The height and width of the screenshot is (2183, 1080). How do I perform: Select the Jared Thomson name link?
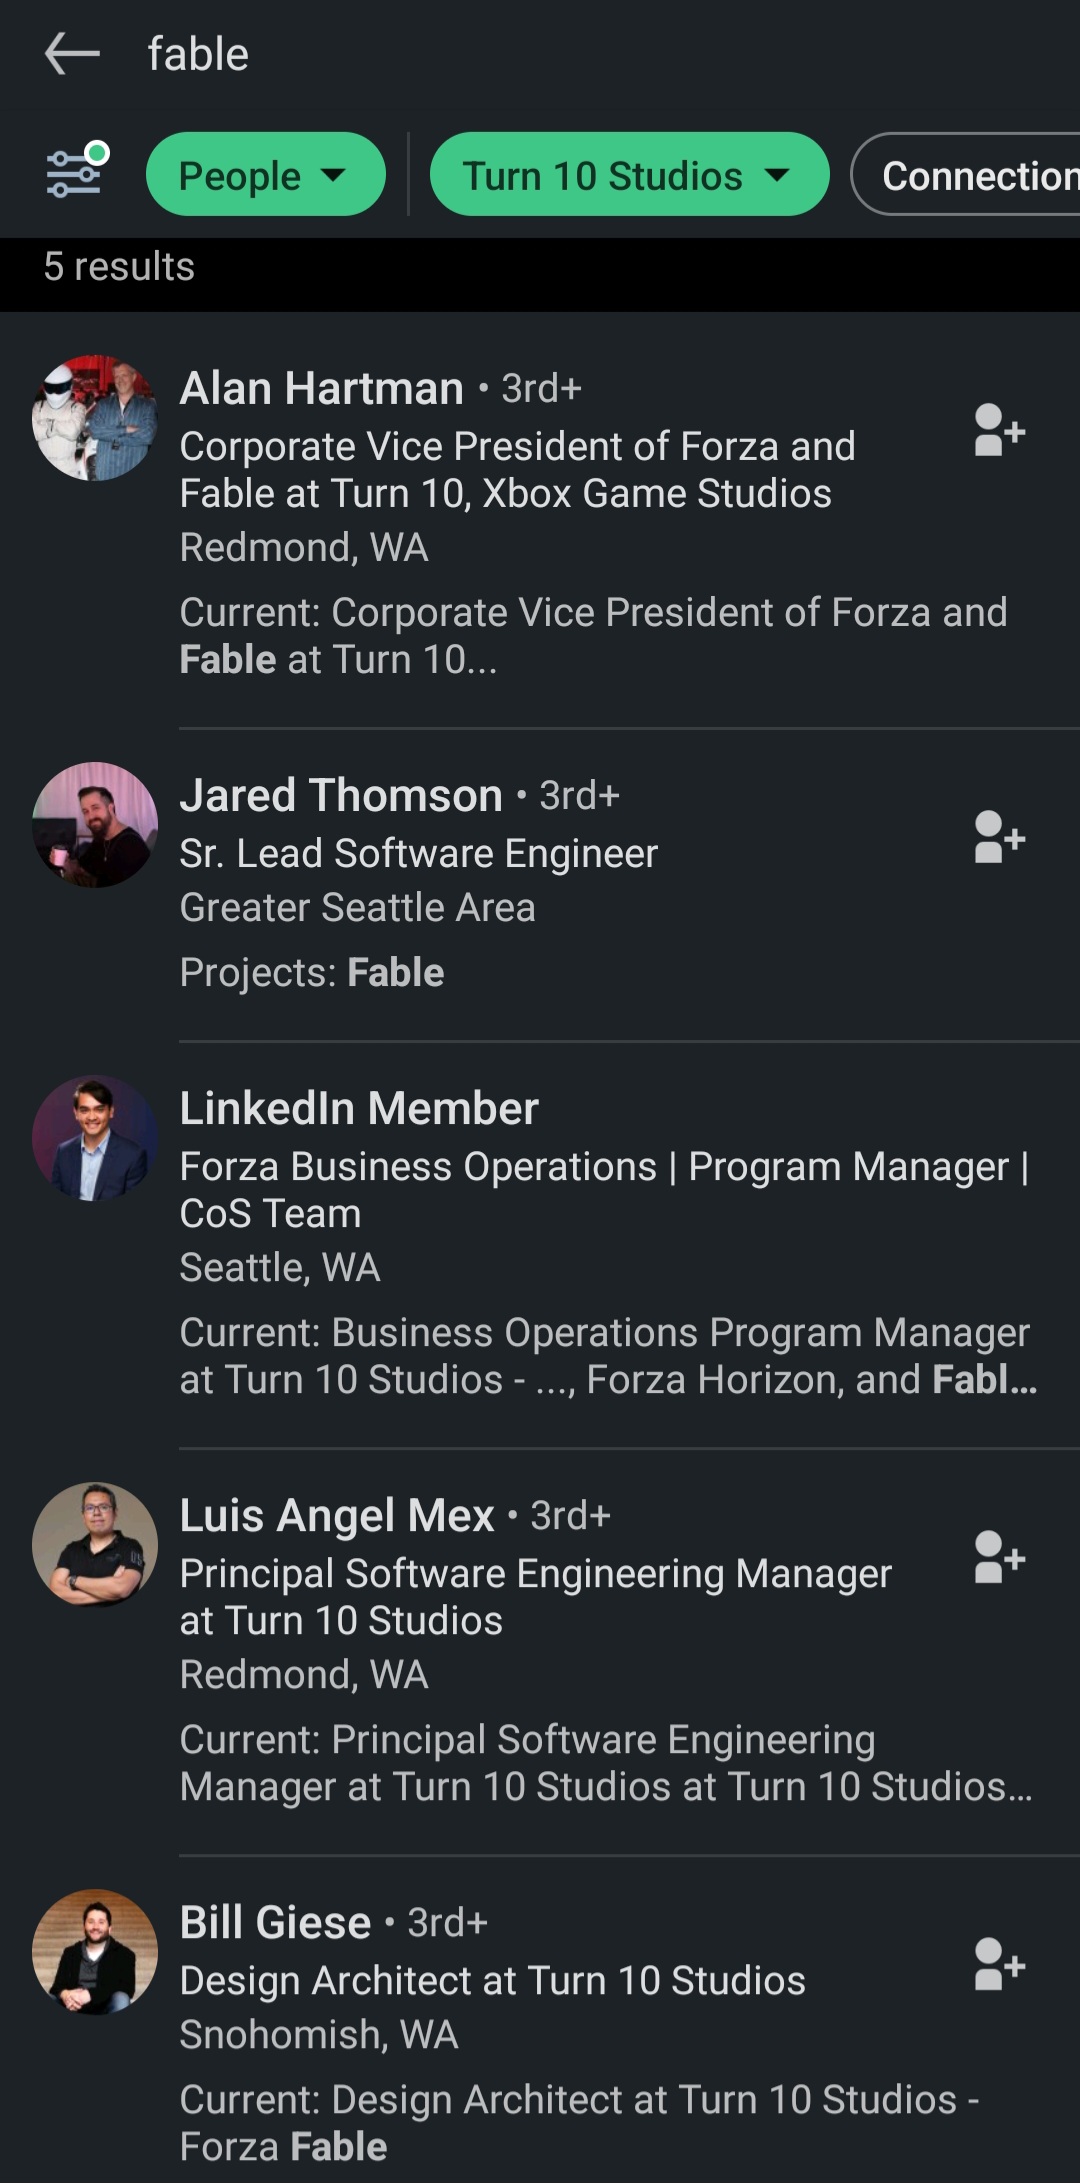click(341, 795)
